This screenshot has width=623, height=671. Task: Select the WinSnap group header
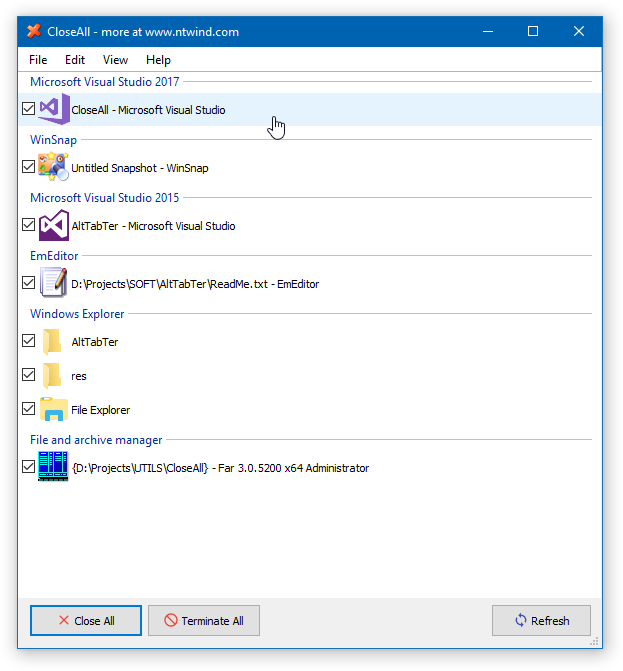pos(53,140)
